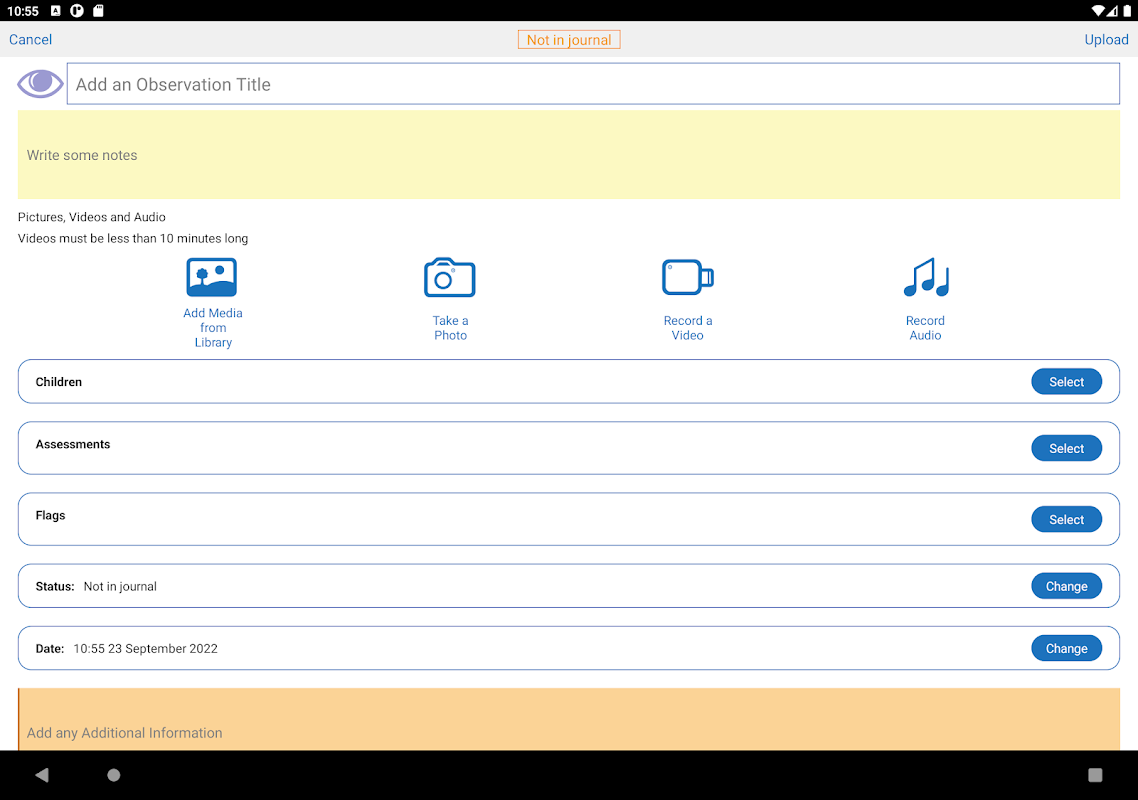Tap the Pictures, Videos and Audio heading

click(91, 217)
